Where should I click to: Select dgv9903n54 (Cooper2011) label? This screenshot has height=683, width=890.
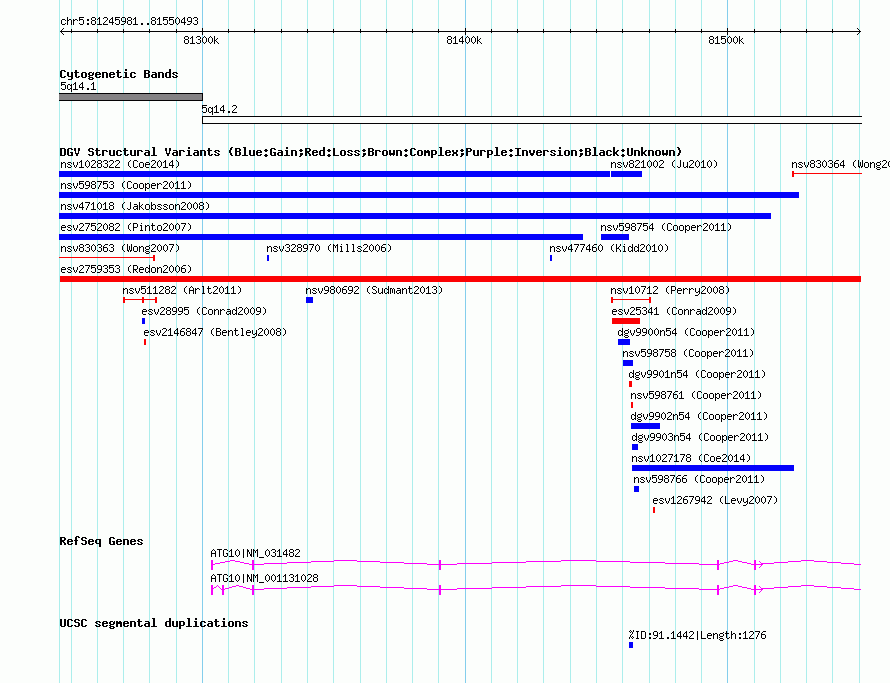click(700, 437)
